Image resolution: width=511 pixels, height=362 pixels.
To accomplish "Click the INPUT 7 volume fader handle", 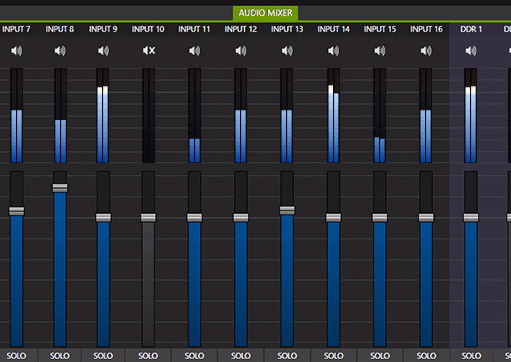I will (x=16, y=211).
